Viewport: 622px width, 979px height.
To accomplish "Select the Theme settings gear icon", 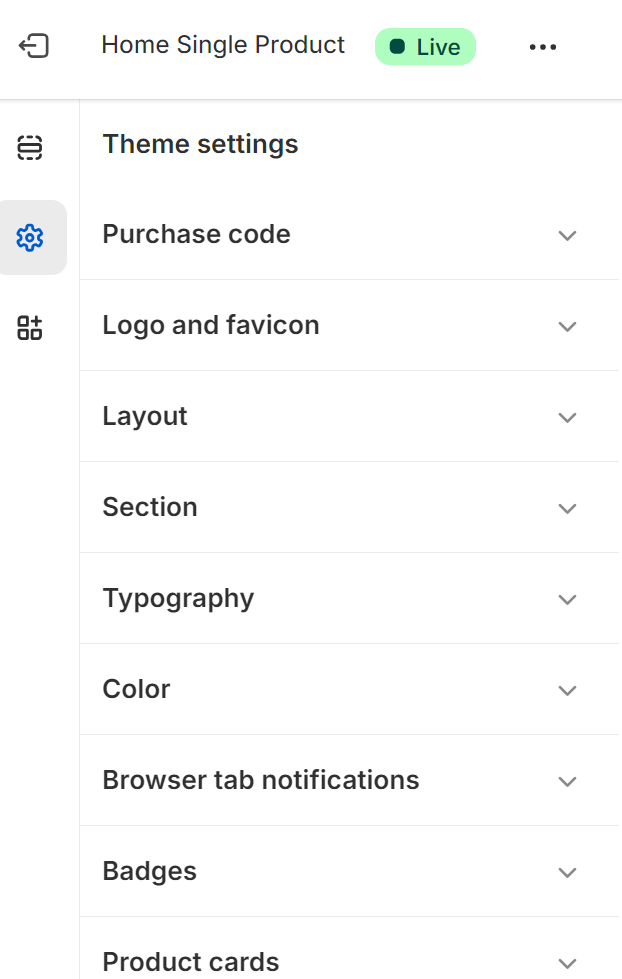I will pos(30,237).
